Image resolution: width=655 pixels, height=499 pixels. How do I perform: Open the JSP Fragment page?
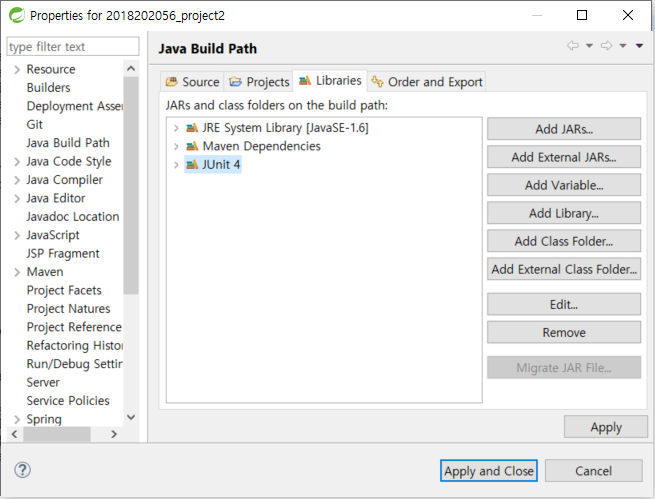click(x=63, y=253)
